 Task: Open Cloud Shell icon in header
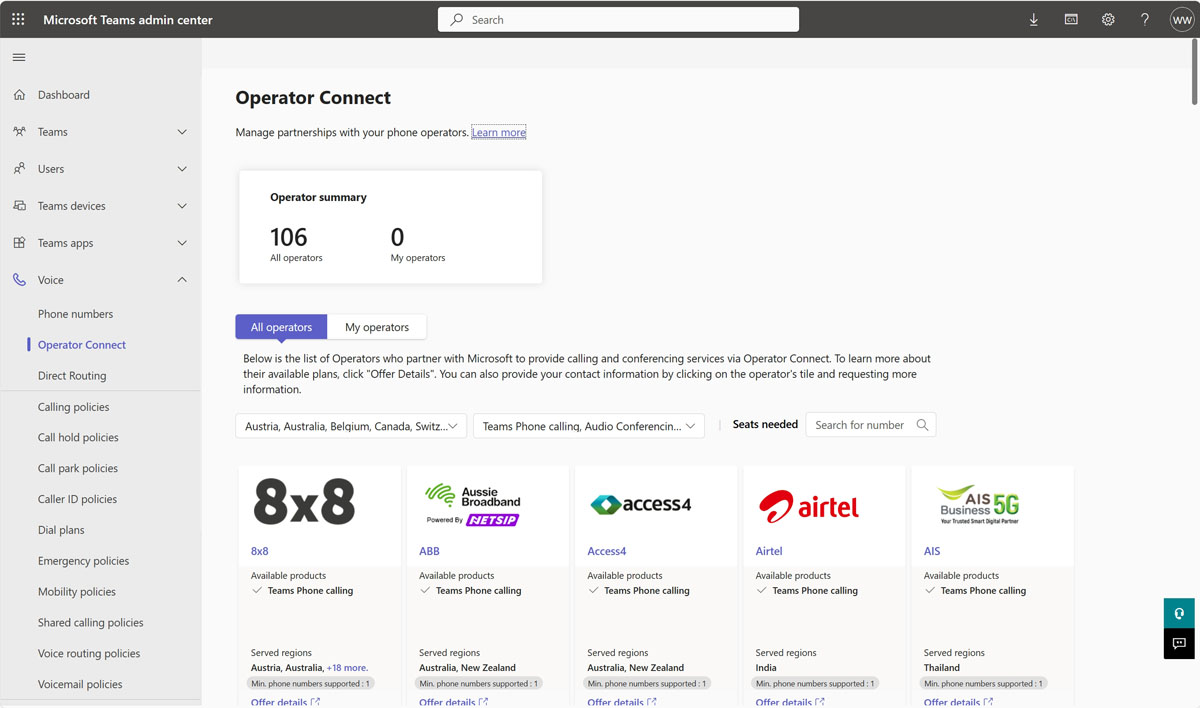pyautogui.click(x=1071, y=19)
